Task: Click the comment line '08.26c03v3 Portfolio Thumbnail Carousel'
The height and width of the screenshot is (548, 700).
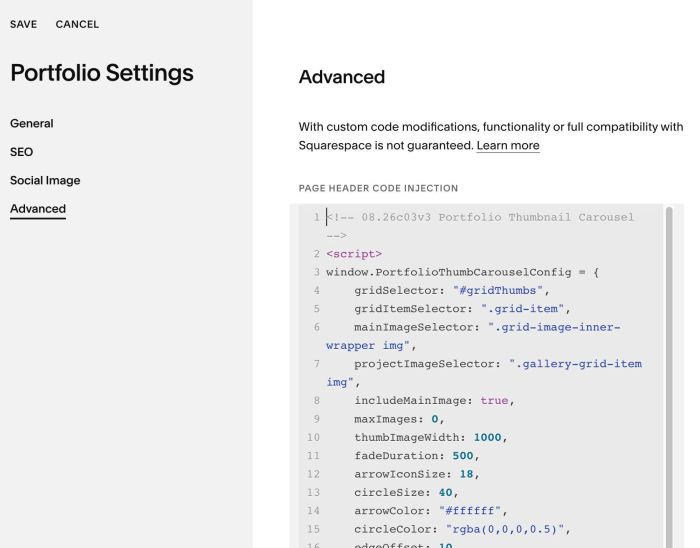Action: pos(480,226)
